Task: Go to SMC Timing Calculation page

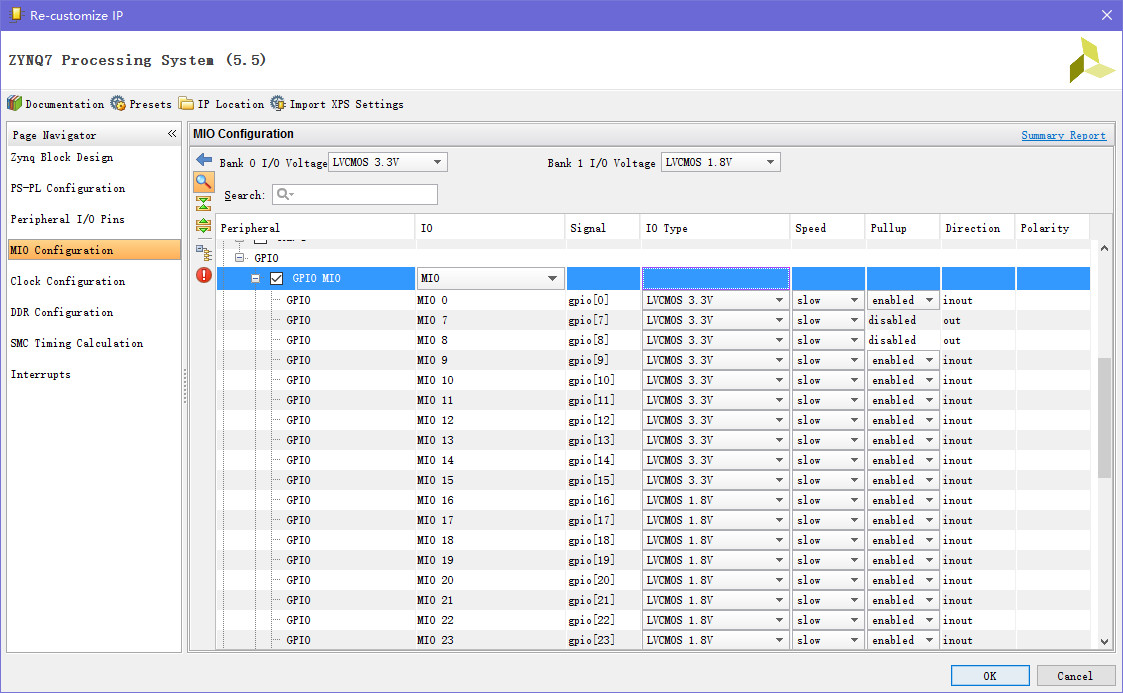Action: point(77,343)
